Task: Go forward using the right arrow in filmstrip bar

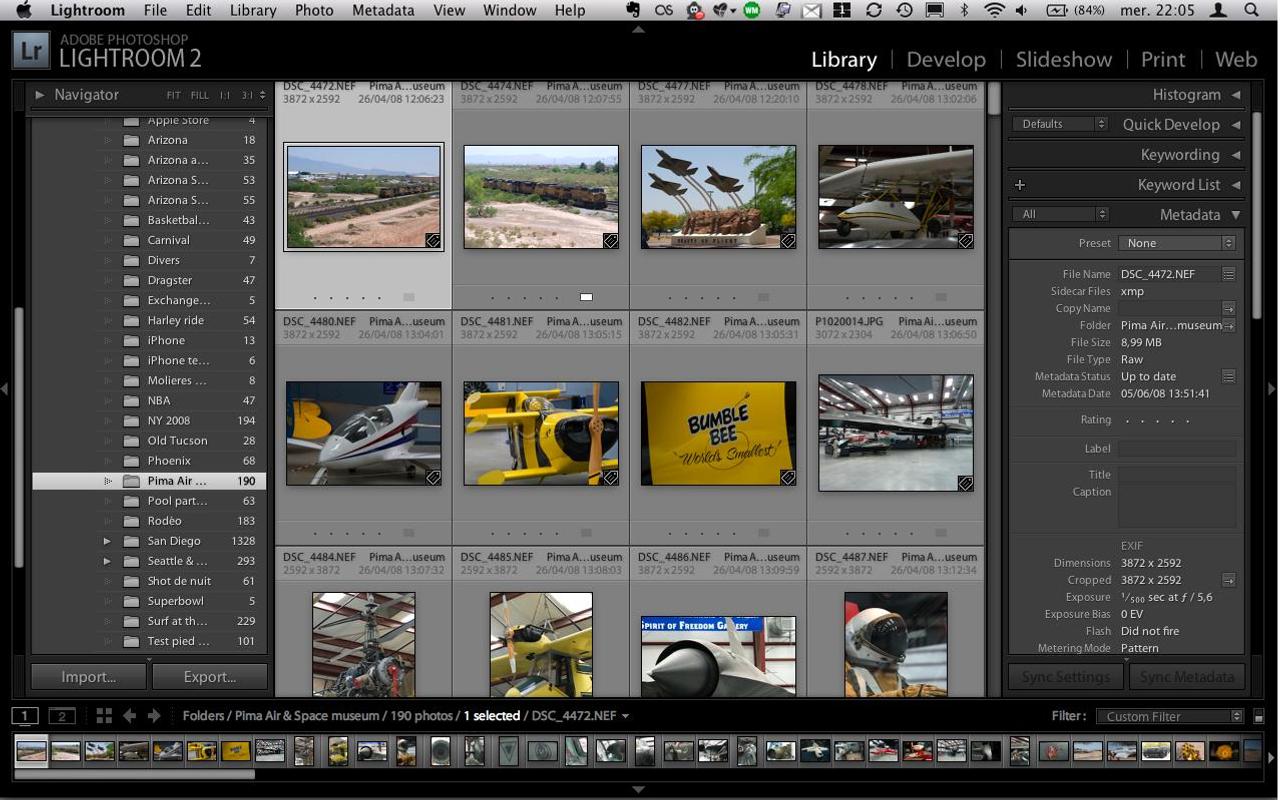Action: (x=154, y=715)
